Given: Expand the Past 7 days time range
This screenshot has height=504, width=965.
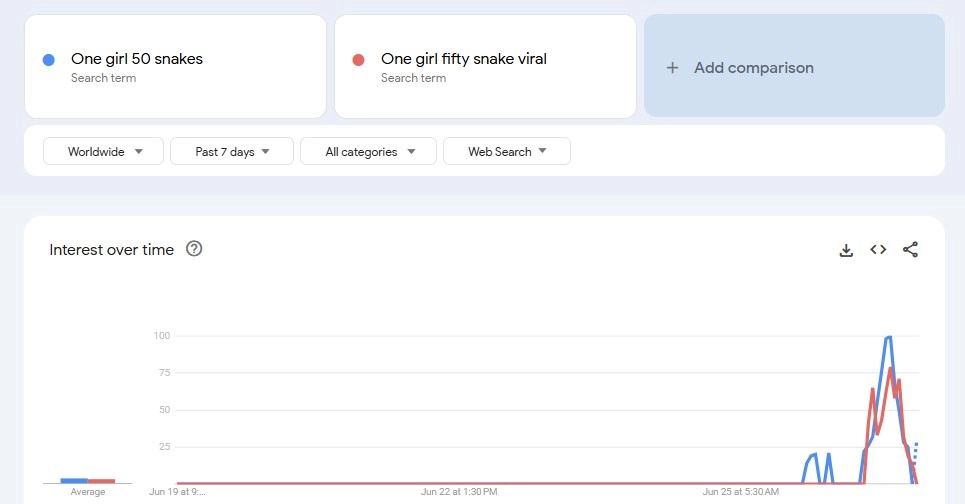Looking at the screenshot, I should pos(231,152).
